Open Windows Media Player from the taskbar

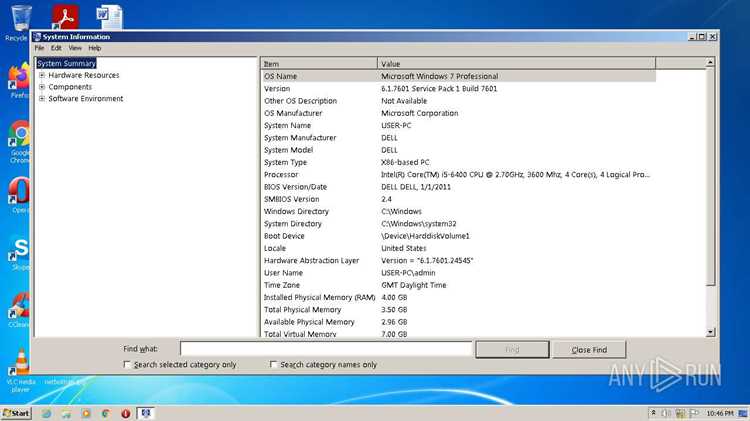click(86, 413)
